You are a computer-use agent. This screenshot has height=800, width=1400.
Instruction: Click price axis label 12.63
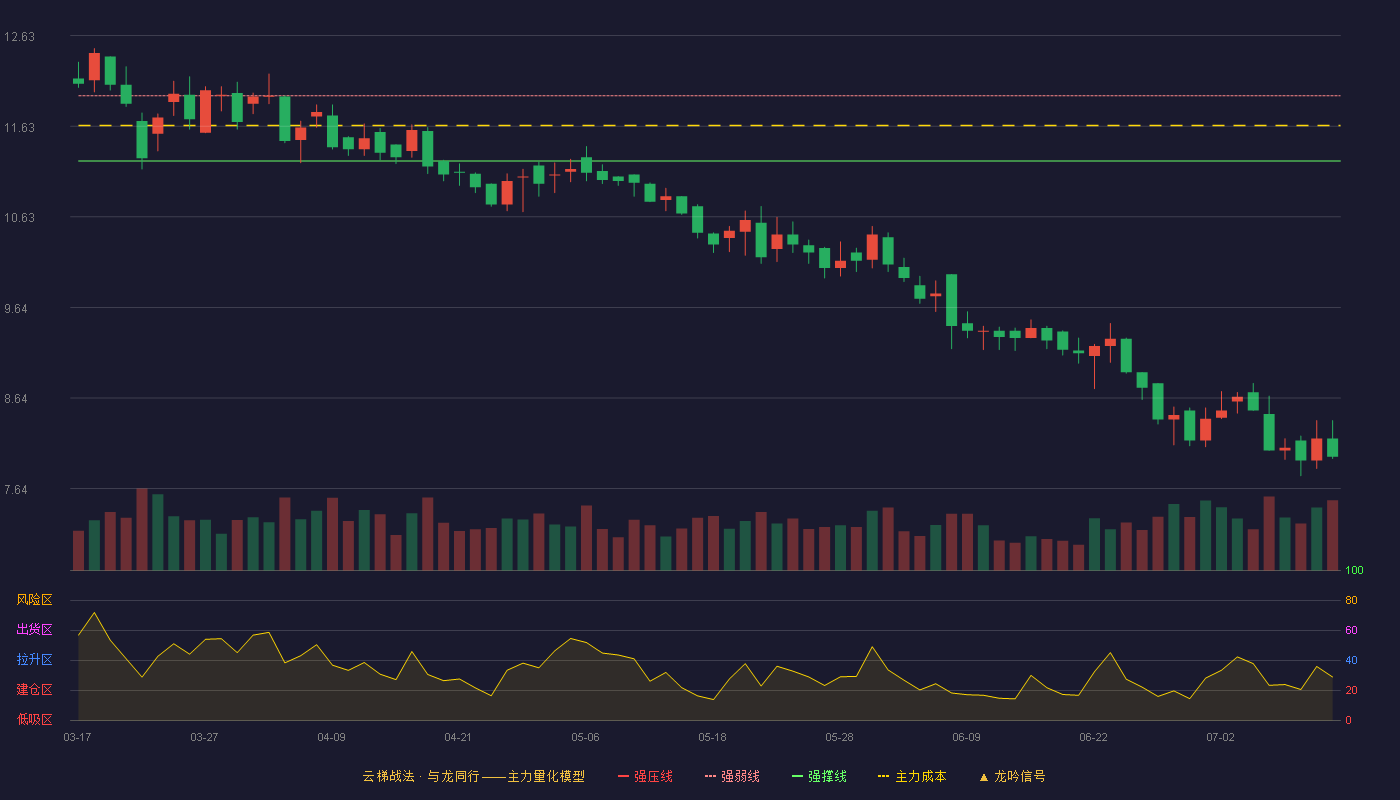19,37
